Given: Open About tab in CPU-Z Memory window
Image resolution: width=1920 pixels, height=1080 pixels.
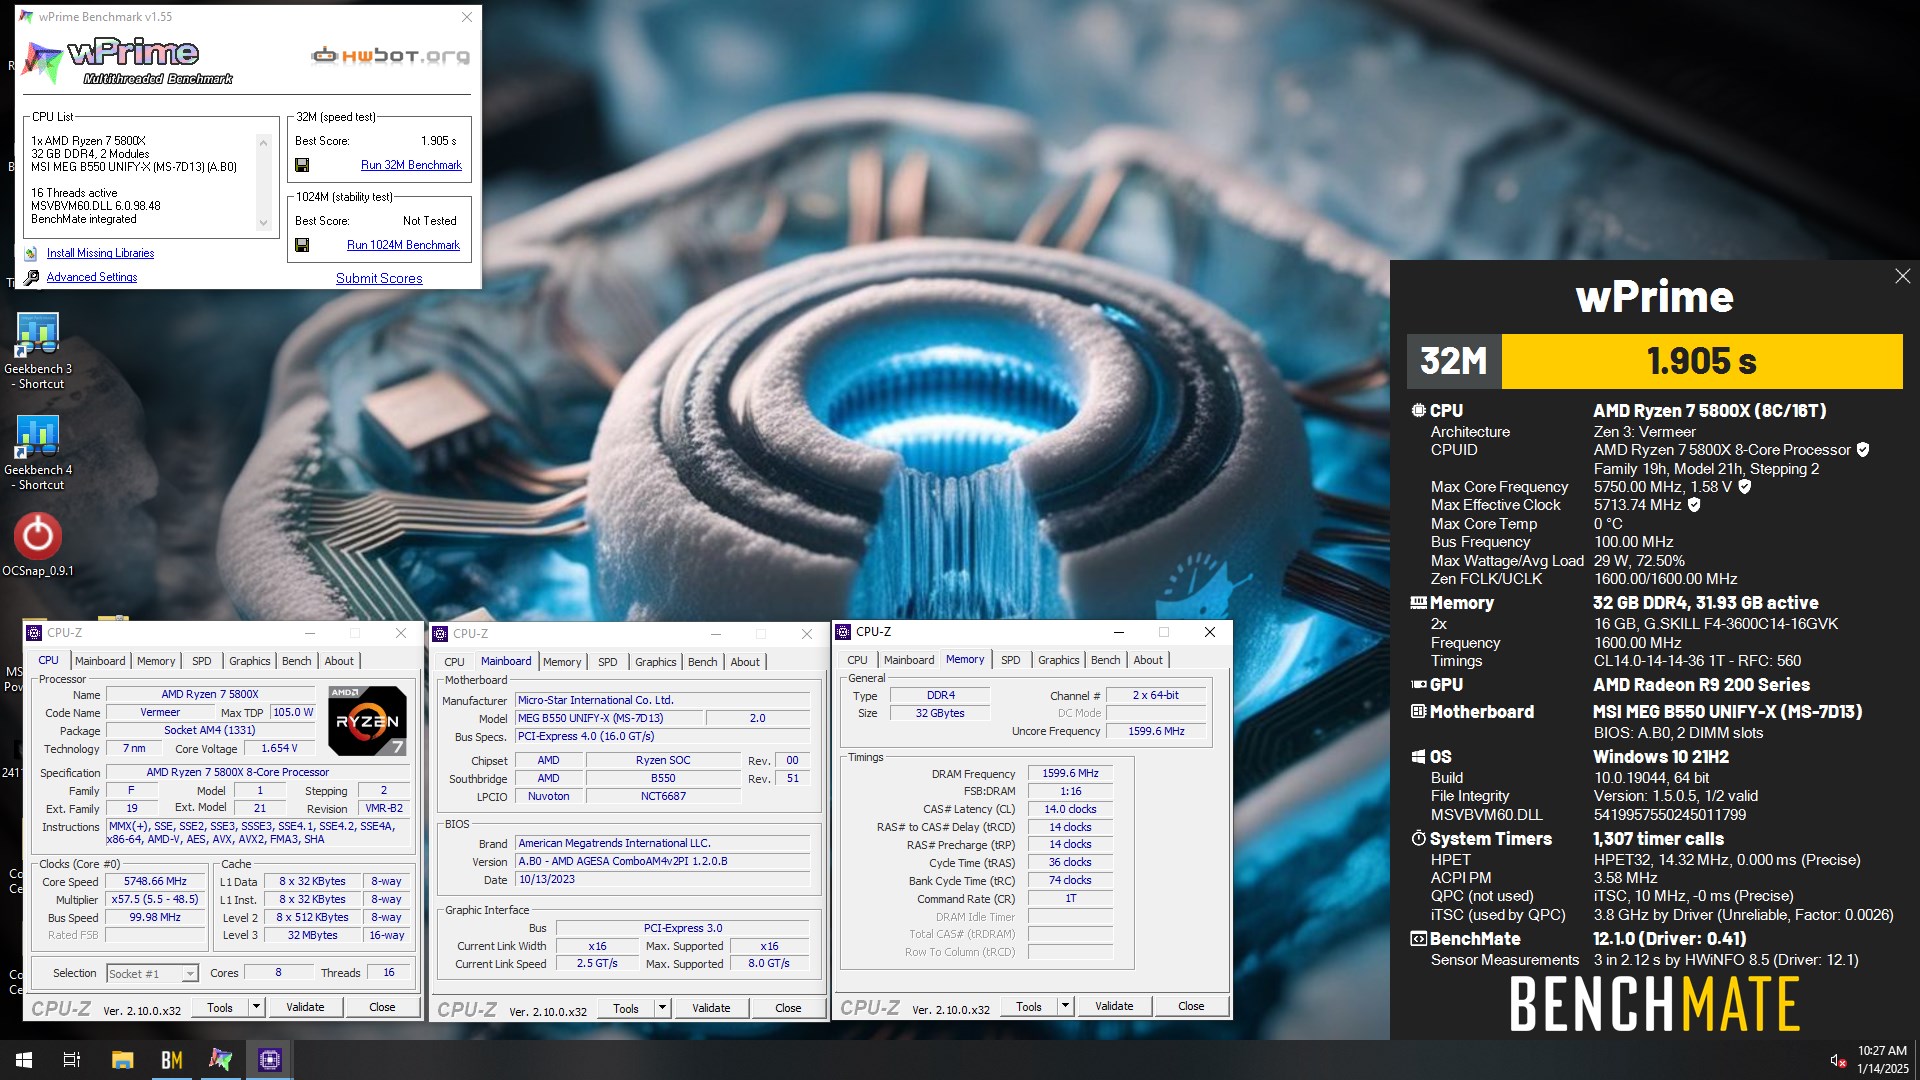Looking at the screenshot, I should pos(1148,660).
